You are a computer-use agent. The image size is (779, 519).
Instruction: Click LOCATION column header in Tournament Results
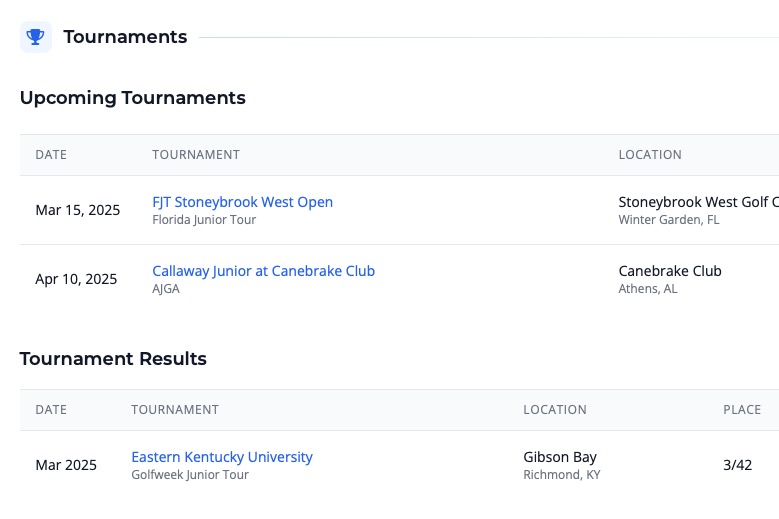(x=555, y=410)
